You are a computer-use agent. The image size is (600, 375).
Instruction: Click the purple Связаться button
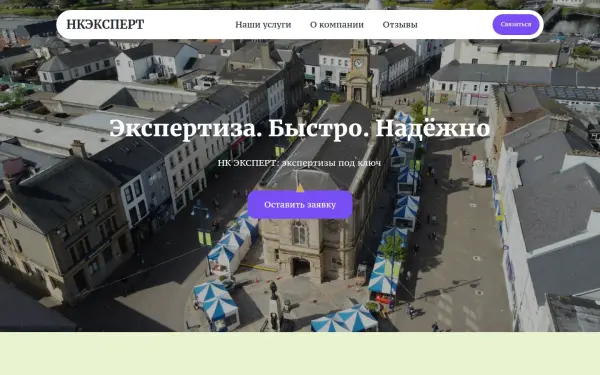coord(516,24)
